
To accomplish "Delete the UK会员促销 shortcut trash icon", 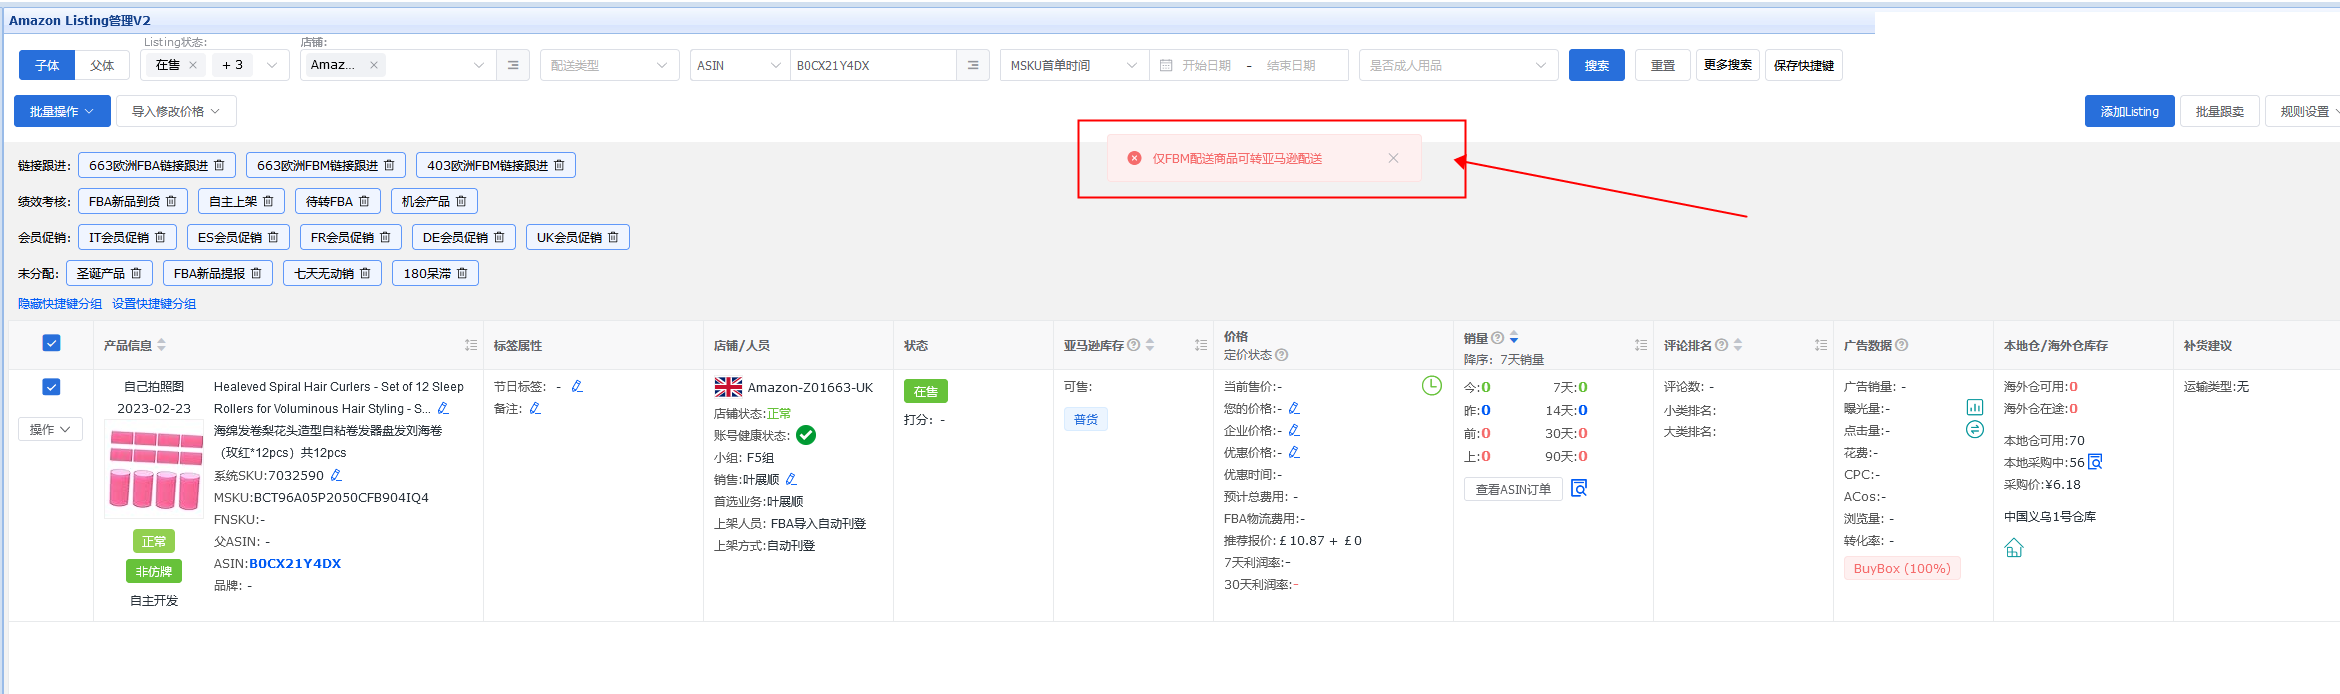I will [614, 237].
